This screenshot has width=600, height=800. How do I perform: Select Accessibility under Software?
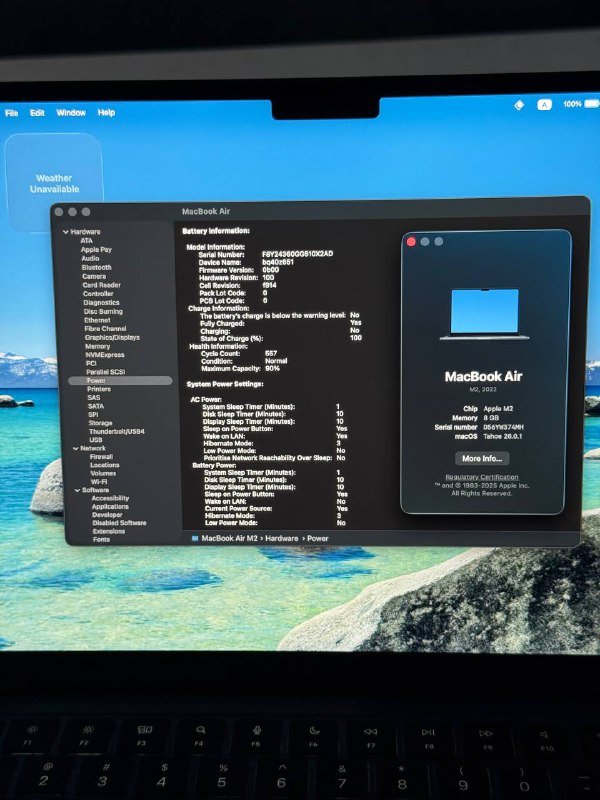pos(110,498)
